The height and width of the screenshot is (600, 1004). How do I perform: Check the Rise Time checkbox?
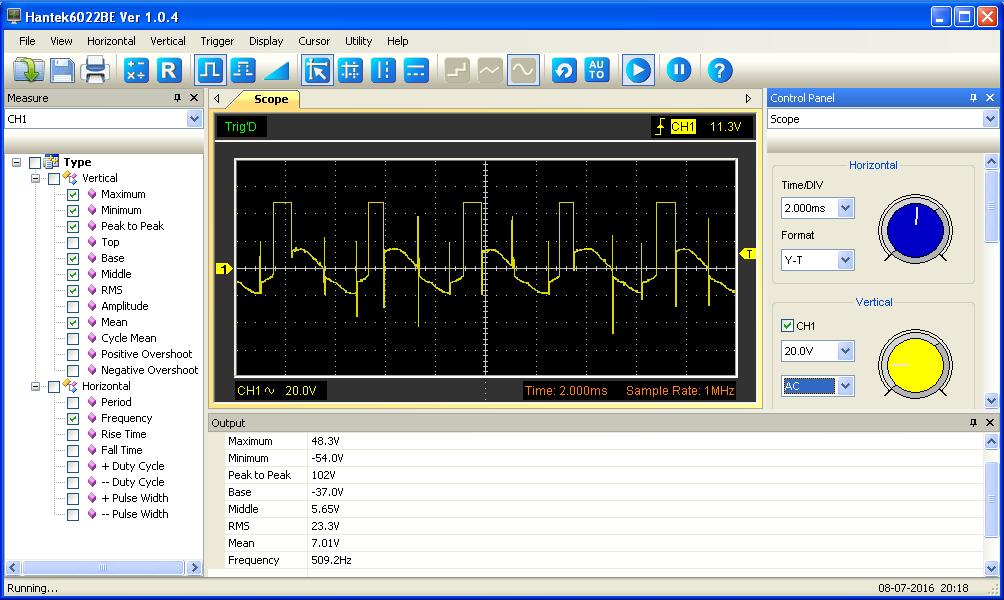click(73, 434)
